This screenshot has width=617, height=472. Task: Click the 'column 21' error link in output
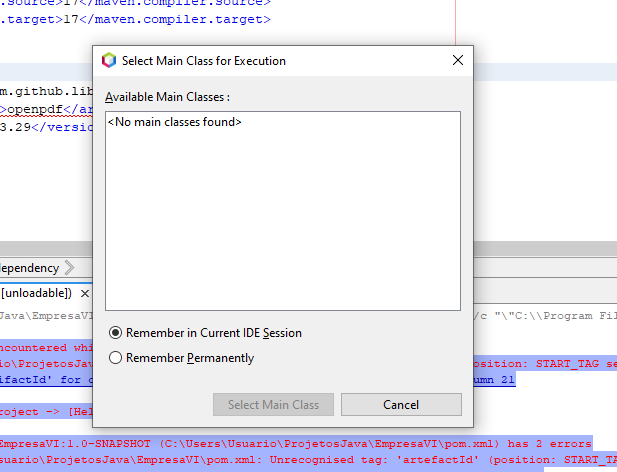494,380
